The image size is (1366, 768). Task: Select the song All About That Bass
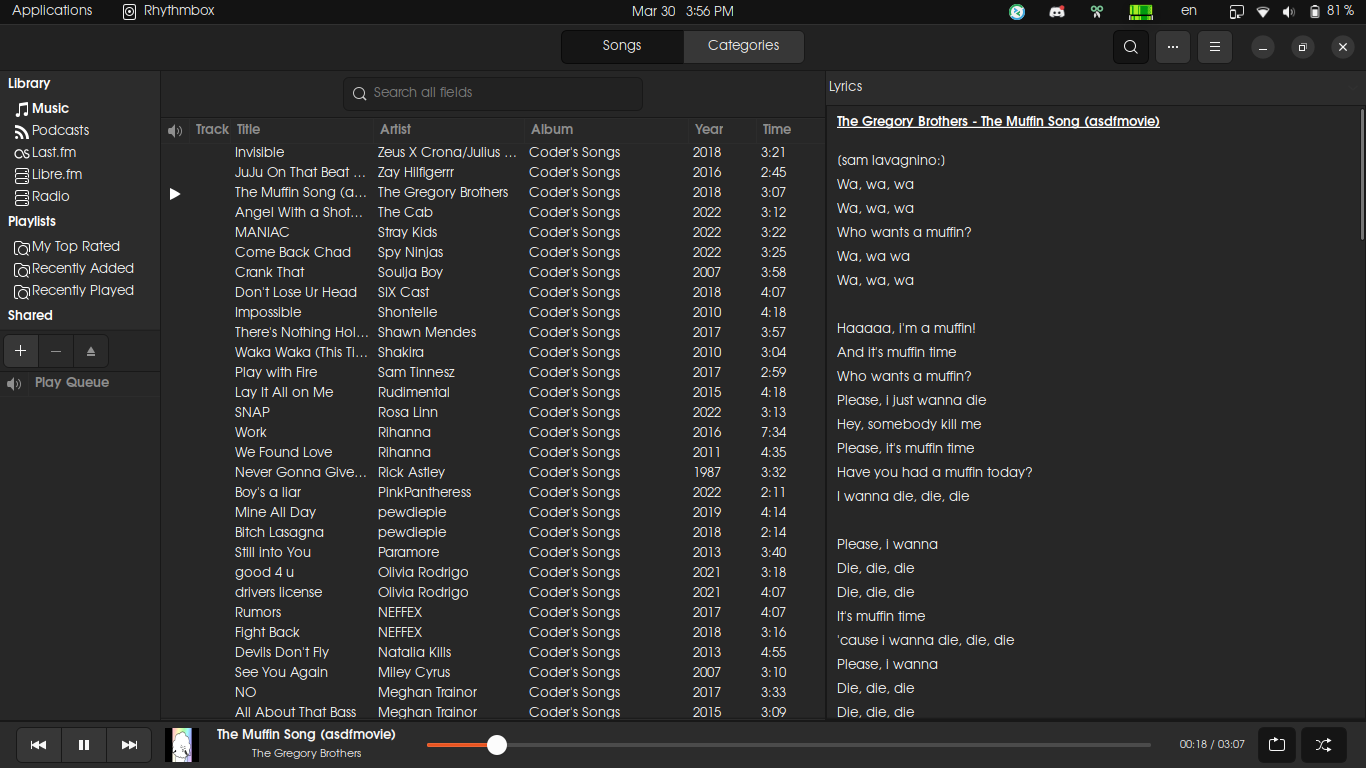pyautogui.click(x=296, y=712)
